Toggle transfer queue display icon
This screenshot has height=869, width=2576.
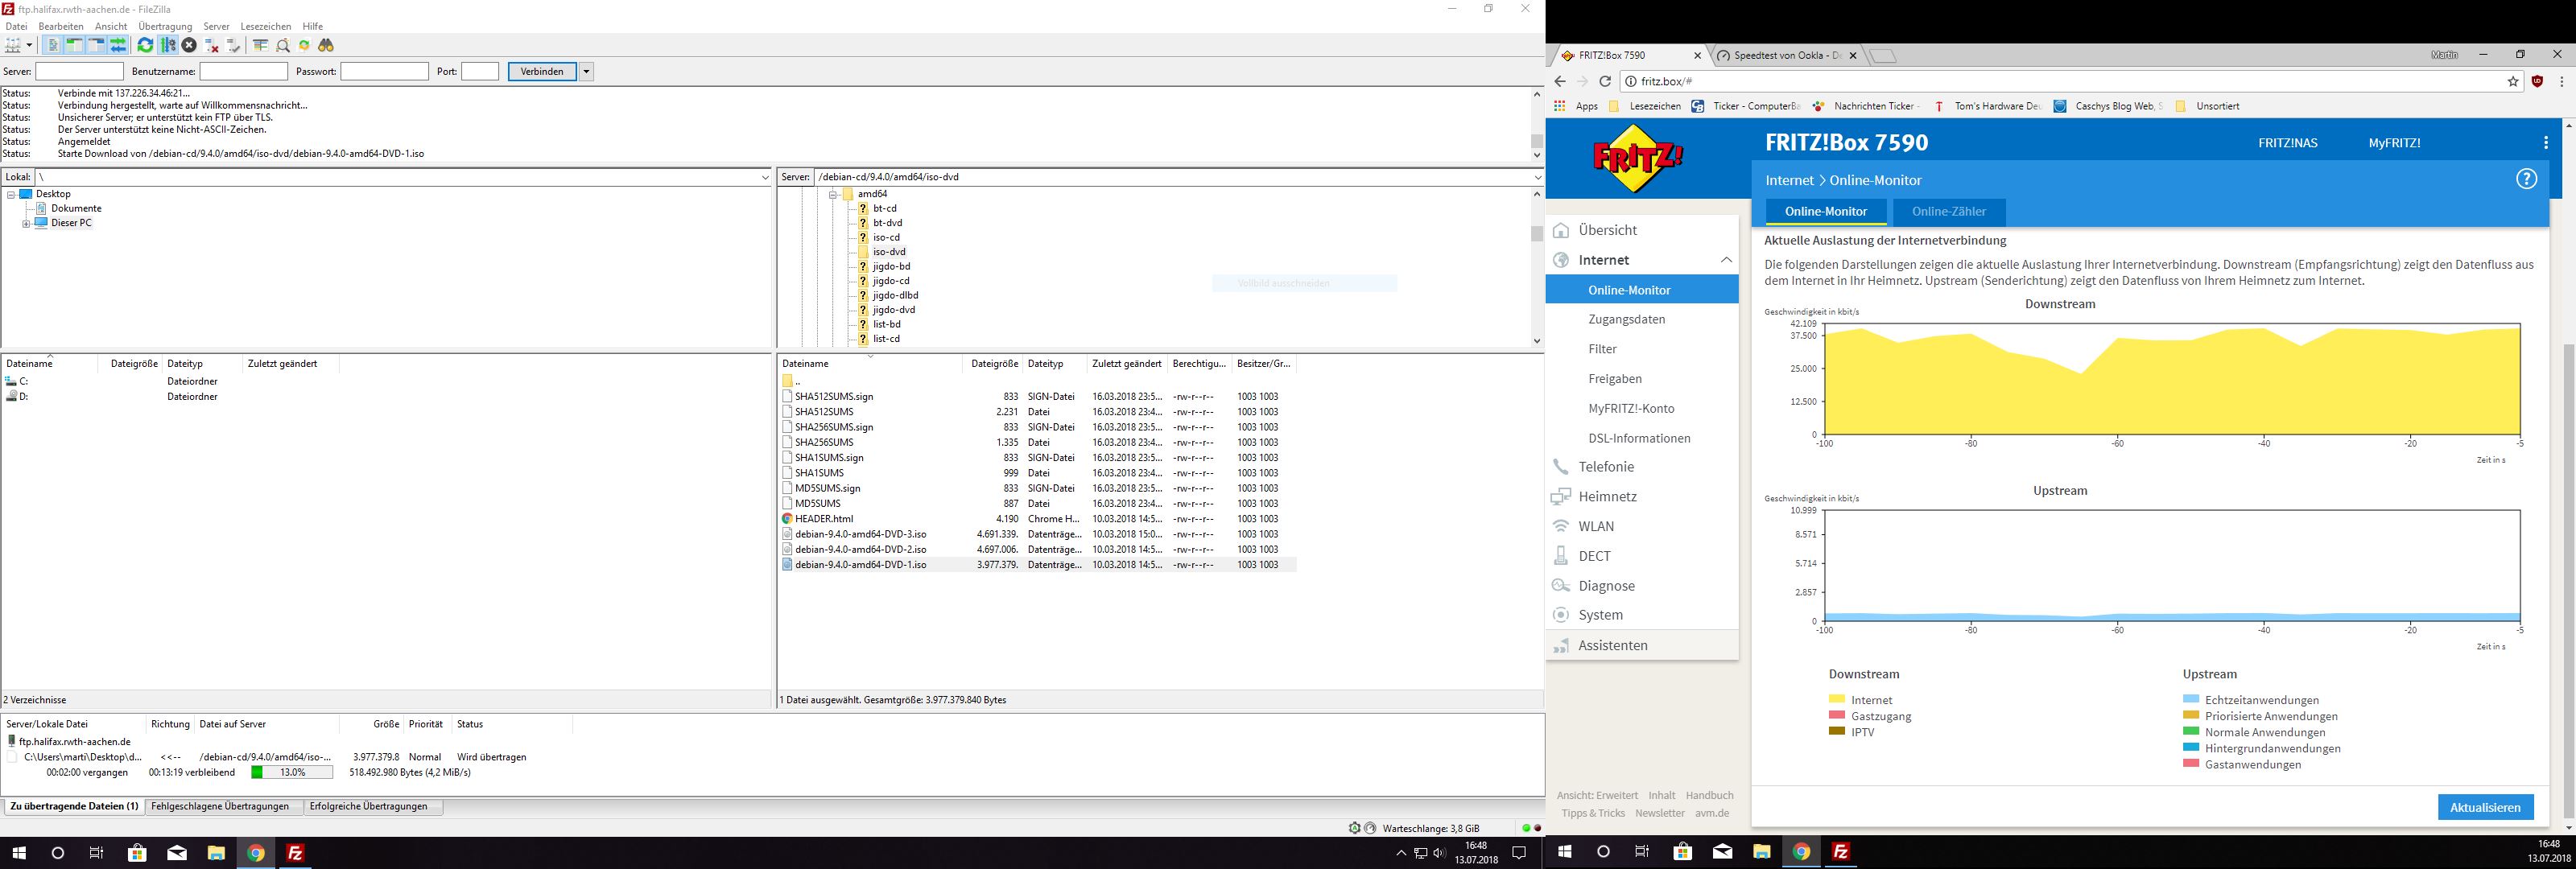point(118,45)
